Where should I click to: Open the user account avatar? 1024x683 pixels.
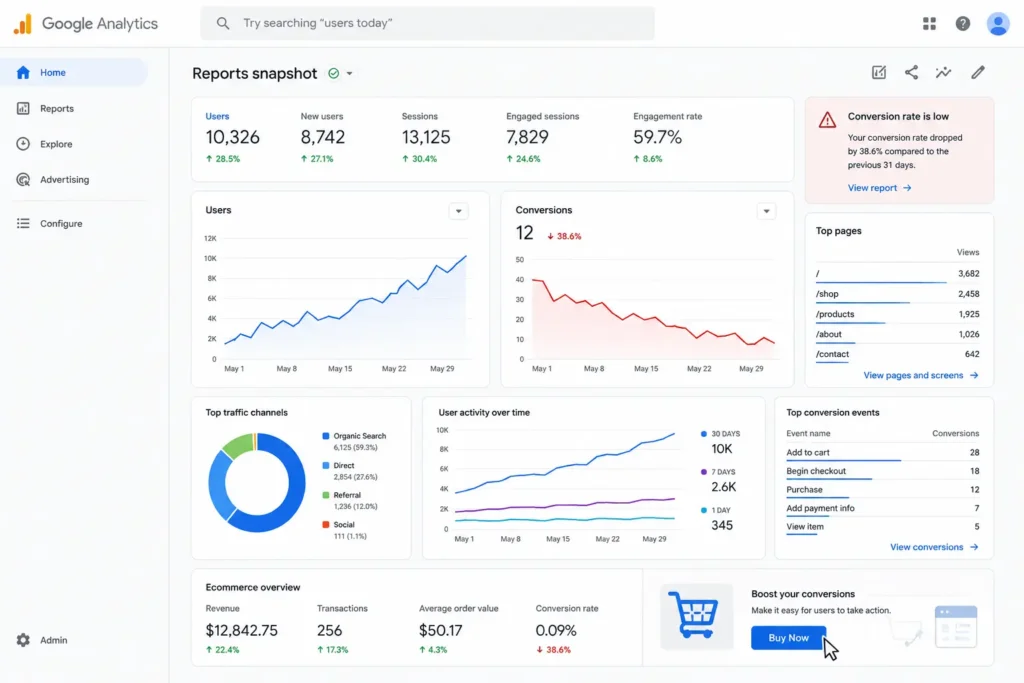[997, 24]
